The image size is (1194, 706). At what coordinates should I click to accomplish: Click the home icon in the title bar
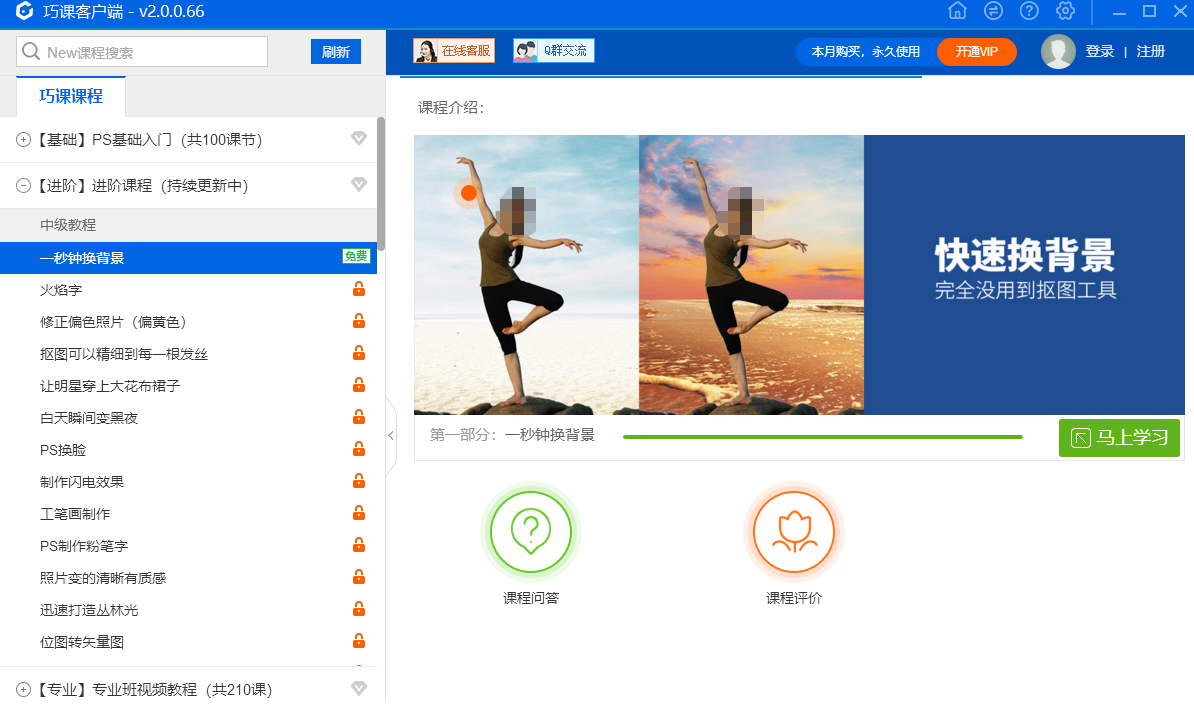click(x=957, y=11)
